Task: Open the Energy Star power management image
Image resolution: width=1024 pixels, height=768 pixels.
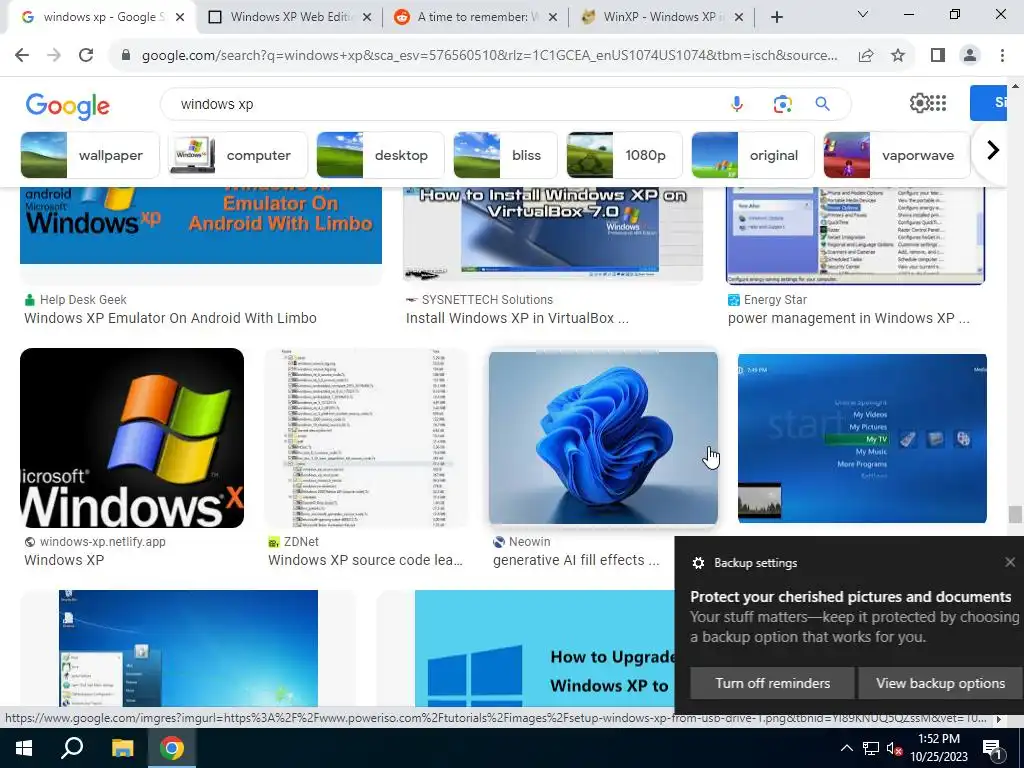Action: tap(856, 235)
